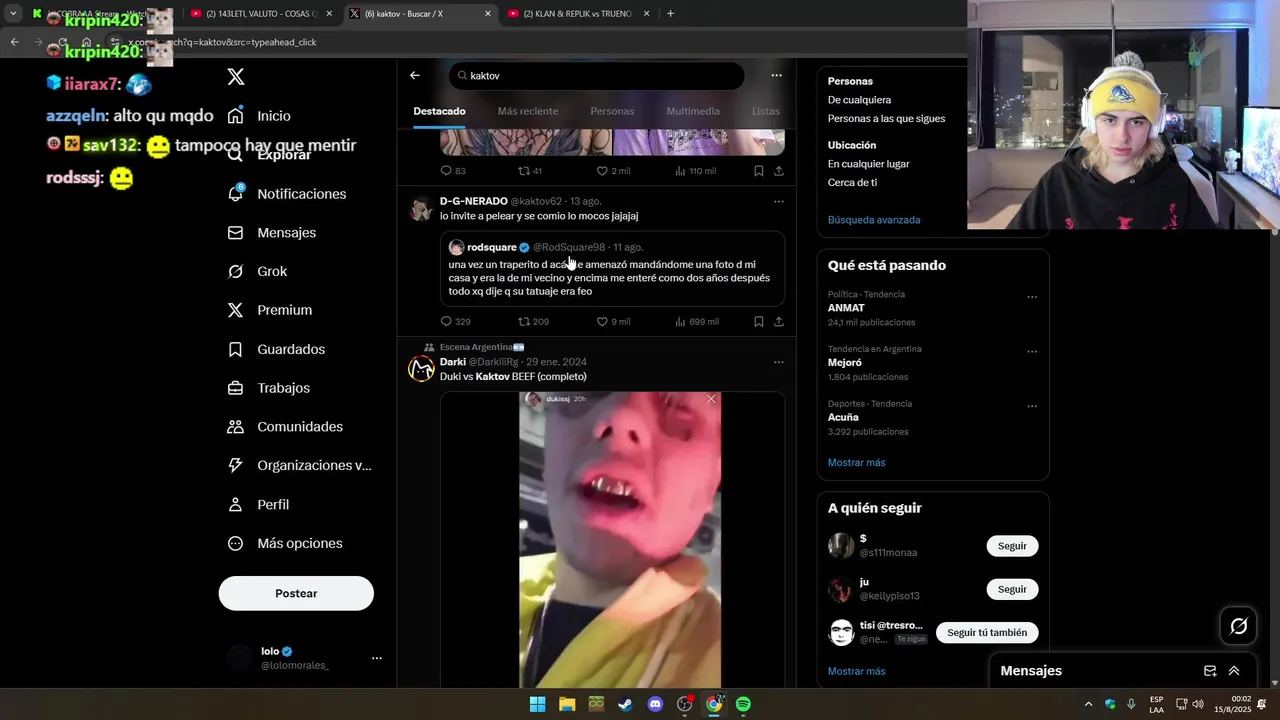The width and height of the screenshot is (1280, 720).
Task: Open the X logo home icon
Action: pos(236,77)
